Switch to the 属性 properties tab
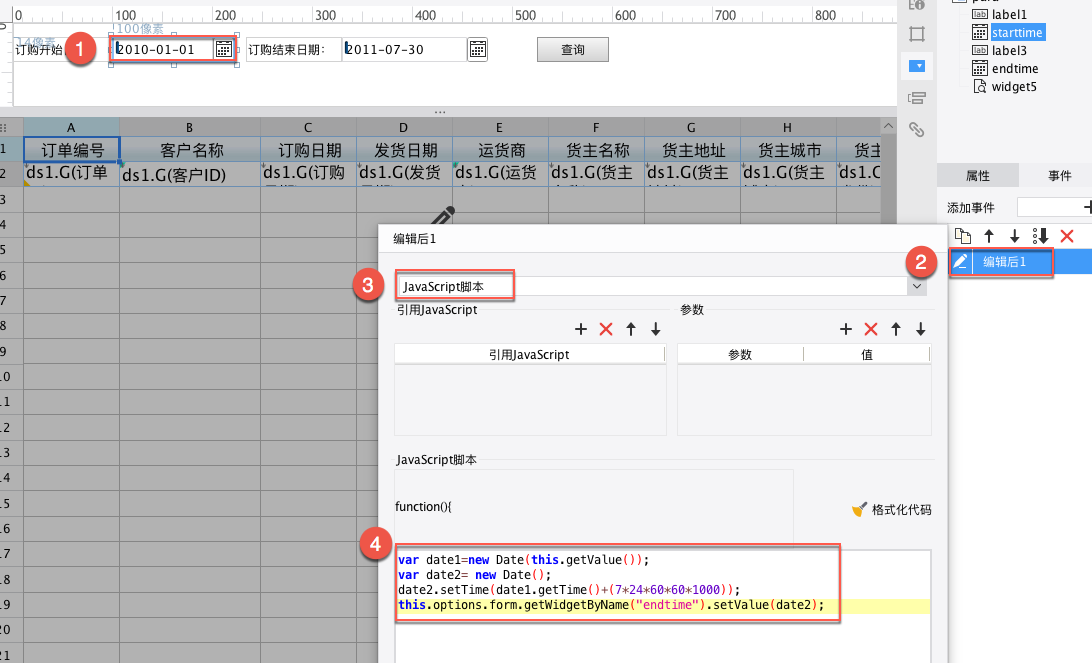This screenshot has width=1092, height=663. (978, 176)
